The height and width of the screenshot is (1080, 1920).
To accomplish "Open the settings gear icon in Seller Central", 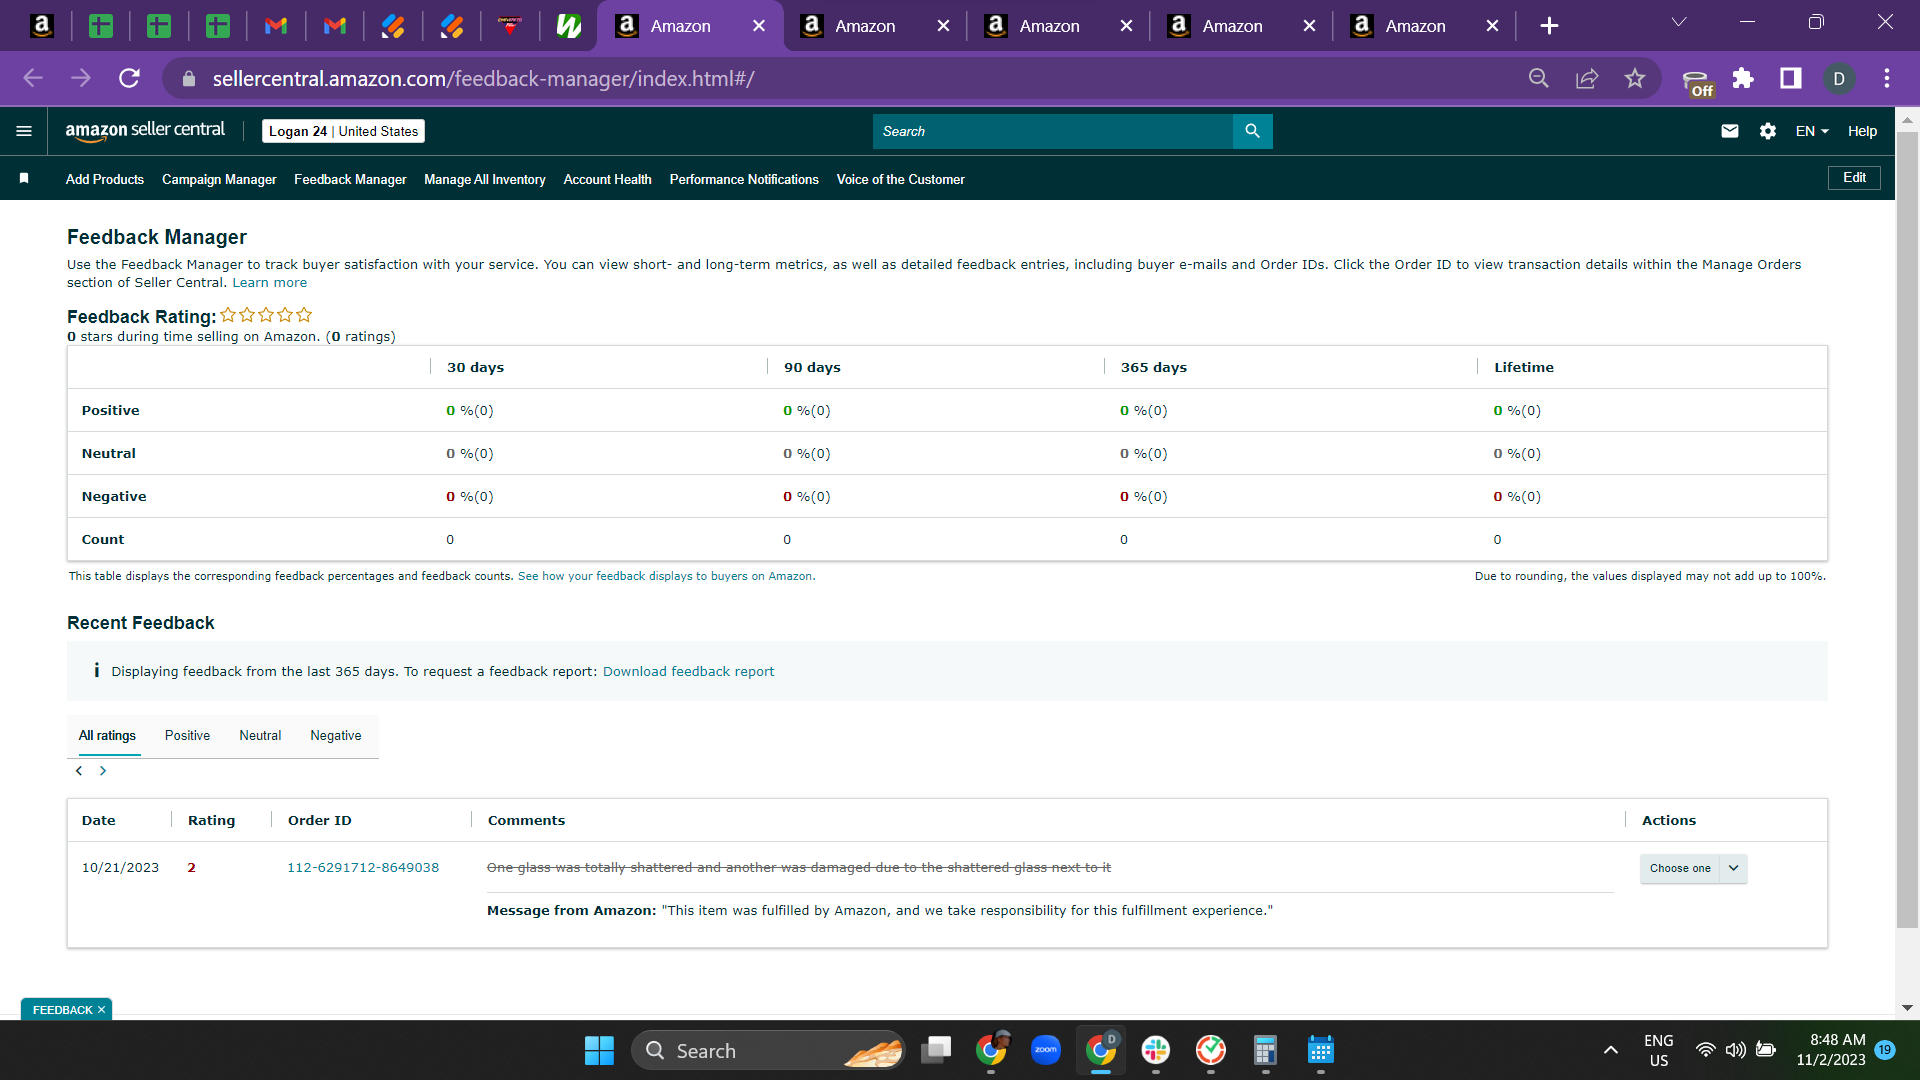I will click(1767, 131).
